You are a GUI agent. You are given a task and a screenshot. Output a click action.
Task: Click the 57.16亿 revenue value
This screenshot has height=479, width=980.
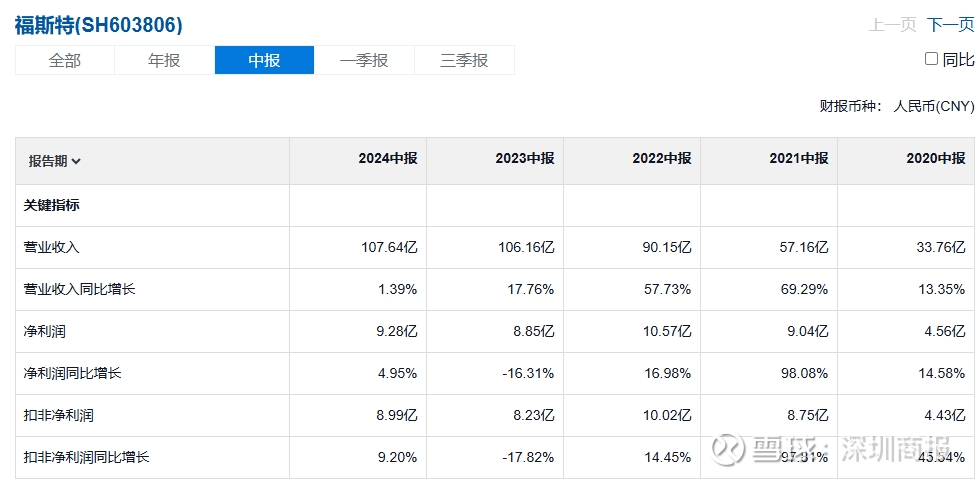(804, 247)
